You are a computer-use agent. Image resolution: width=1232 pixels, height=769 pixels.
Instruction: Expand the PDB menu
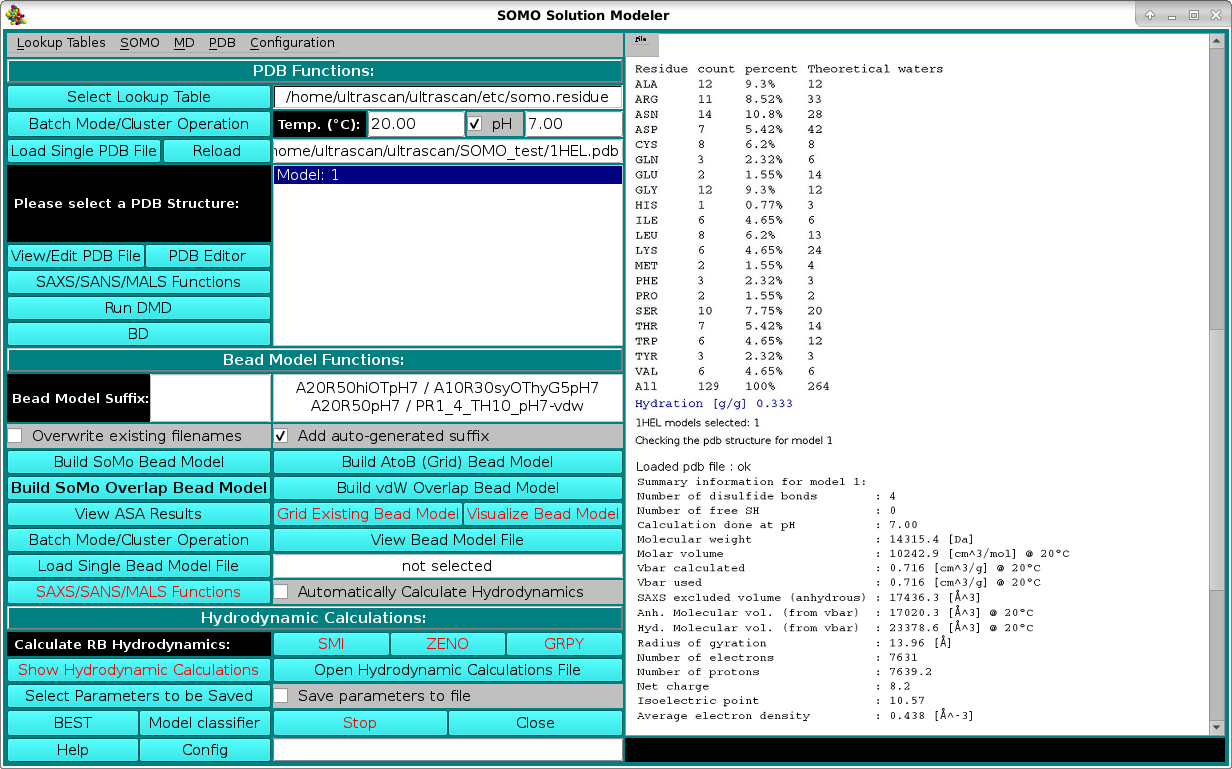tap(222, 43)
